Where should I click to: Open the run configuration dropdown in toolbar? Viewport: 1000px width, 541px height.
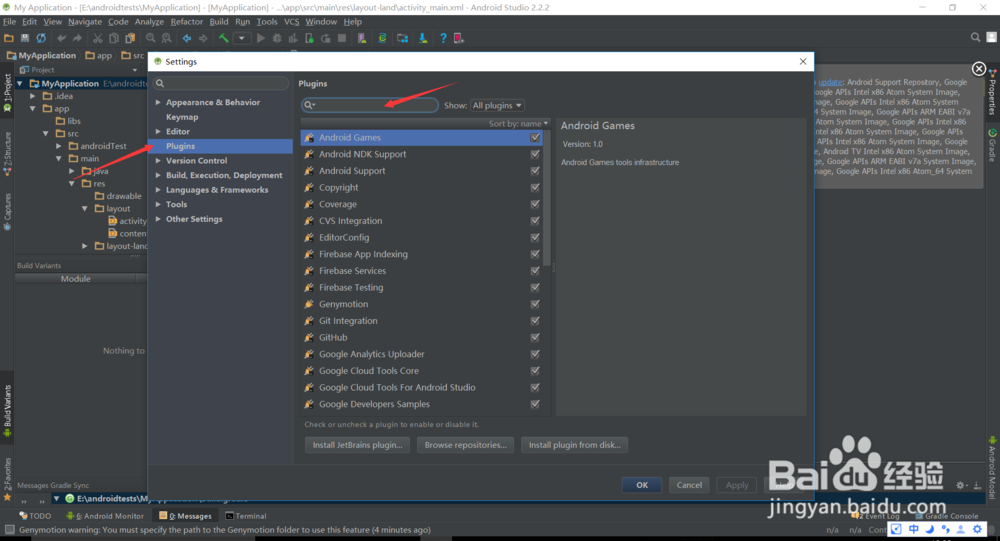pyautogui.click(x=241, y=38)
